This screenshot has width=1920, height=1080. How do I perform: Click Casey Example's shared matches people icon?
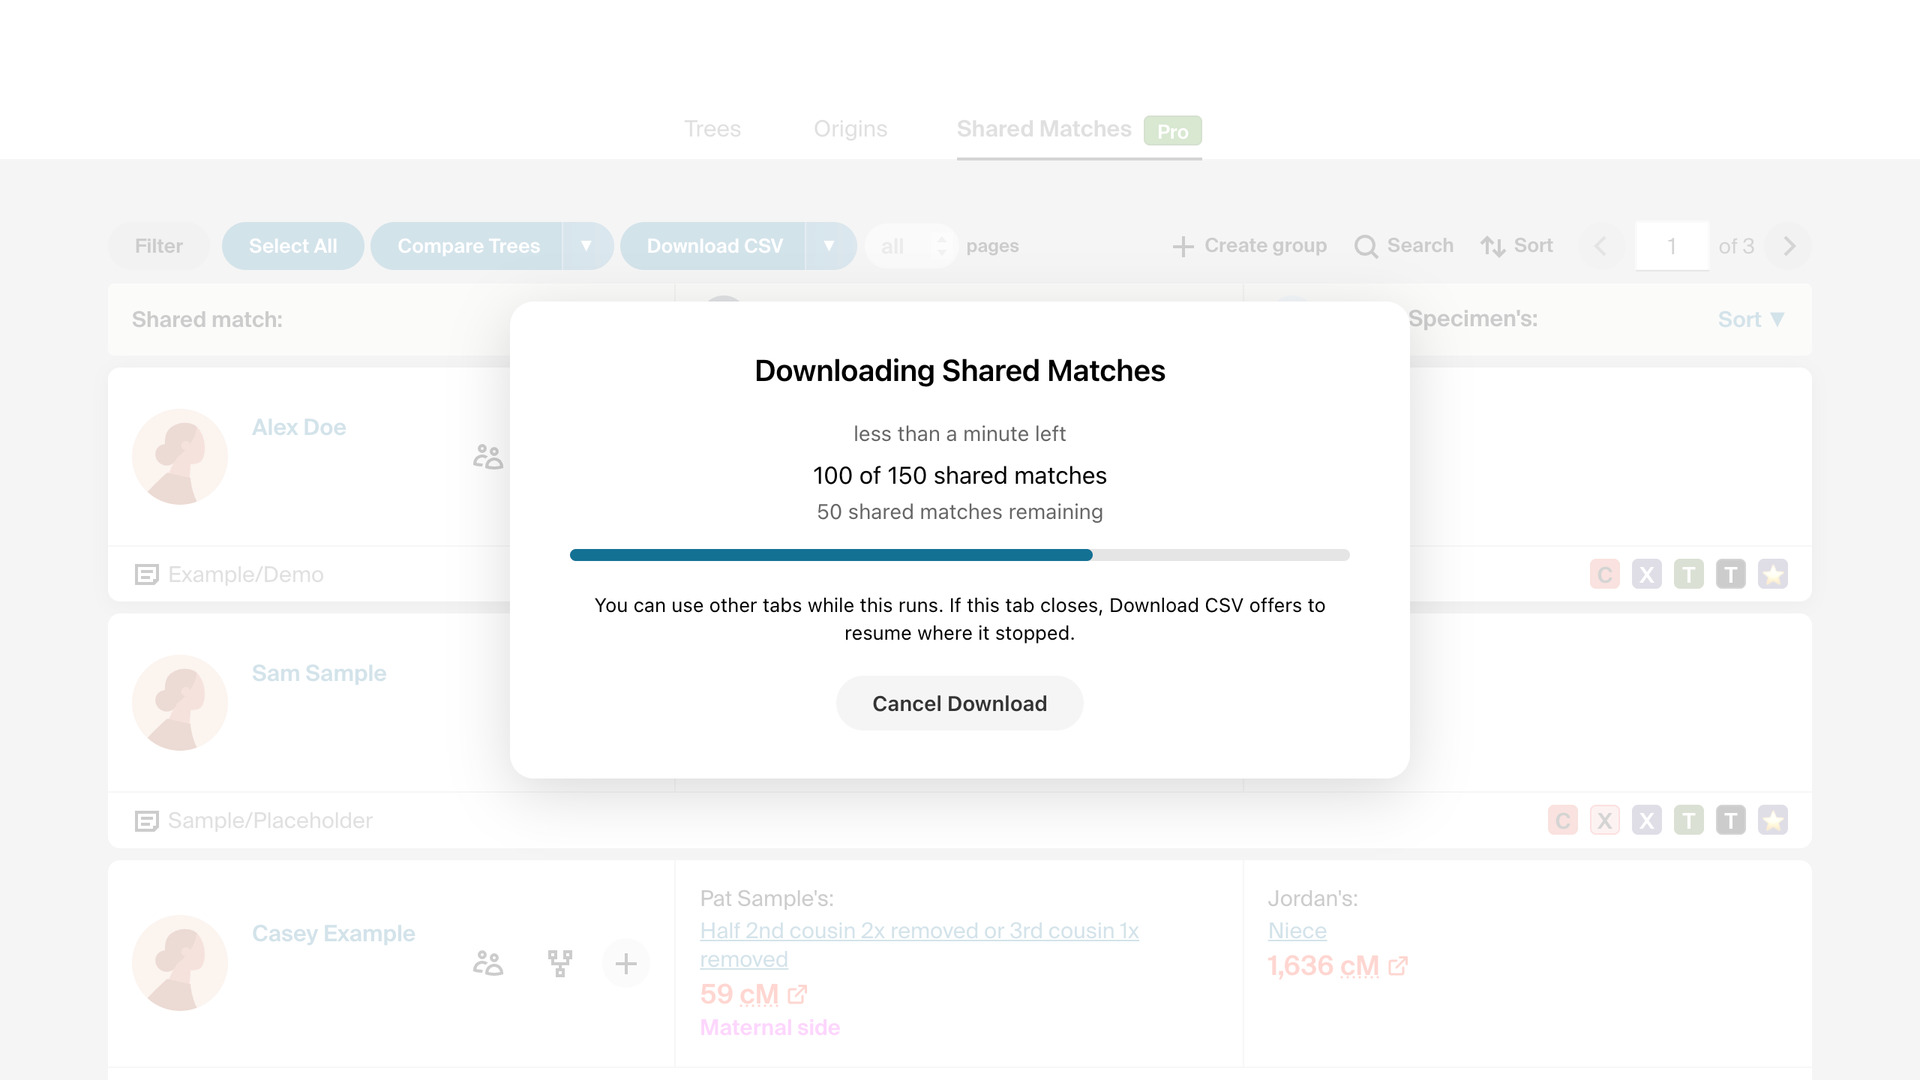point(488,963)
